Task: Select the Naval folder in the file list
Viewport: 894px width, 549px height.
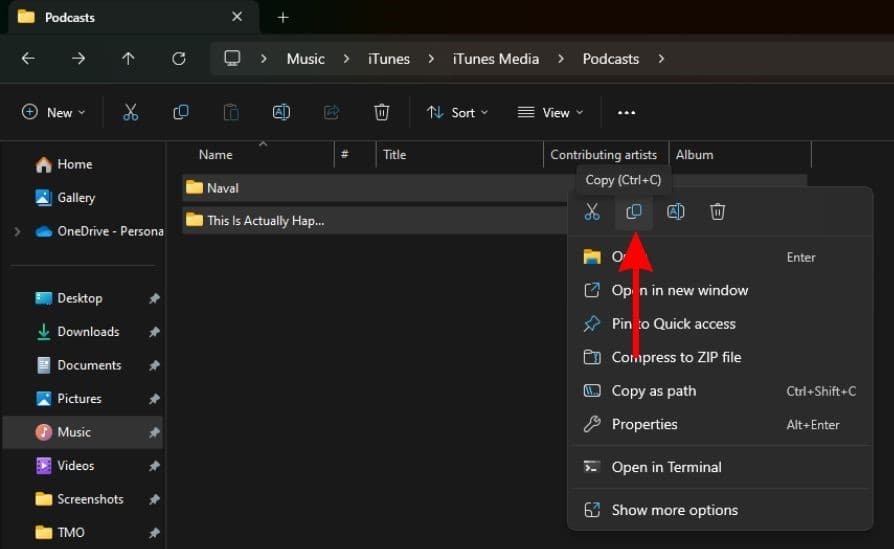Action: (223, 187)
